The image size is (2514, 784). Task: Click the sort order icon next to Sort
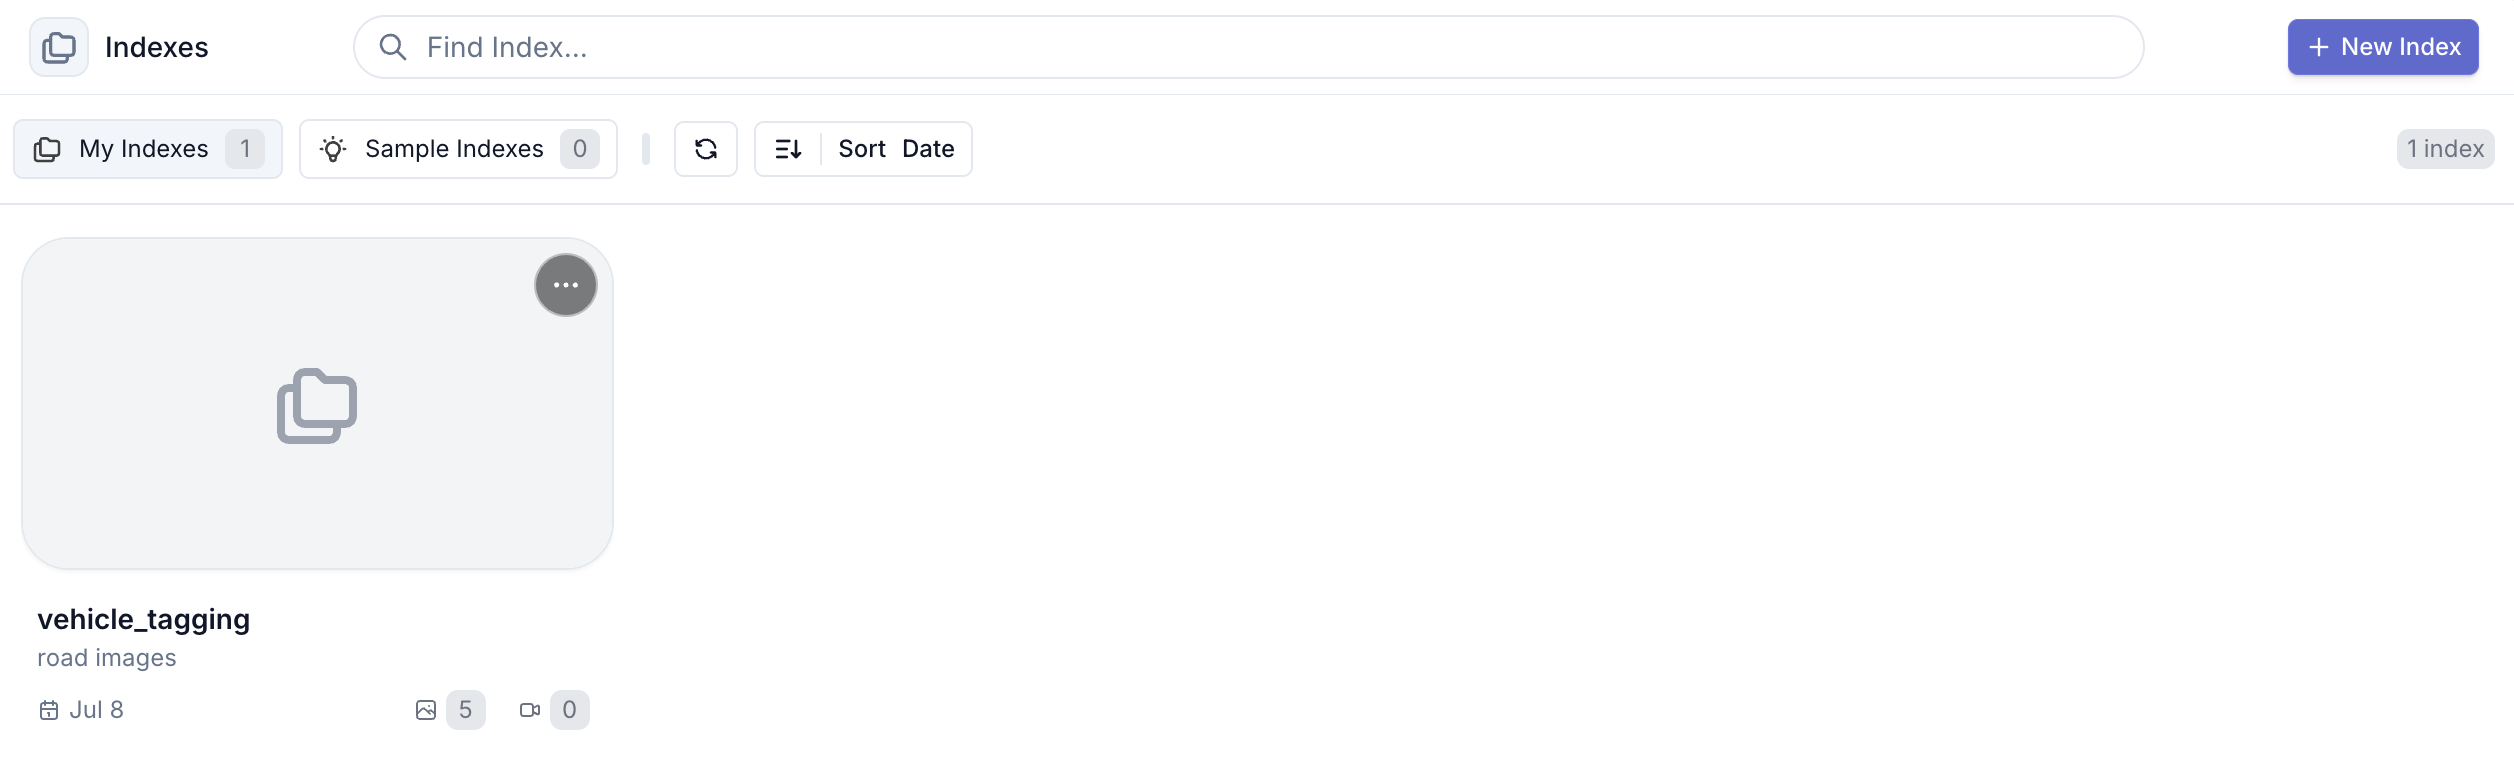788,148
